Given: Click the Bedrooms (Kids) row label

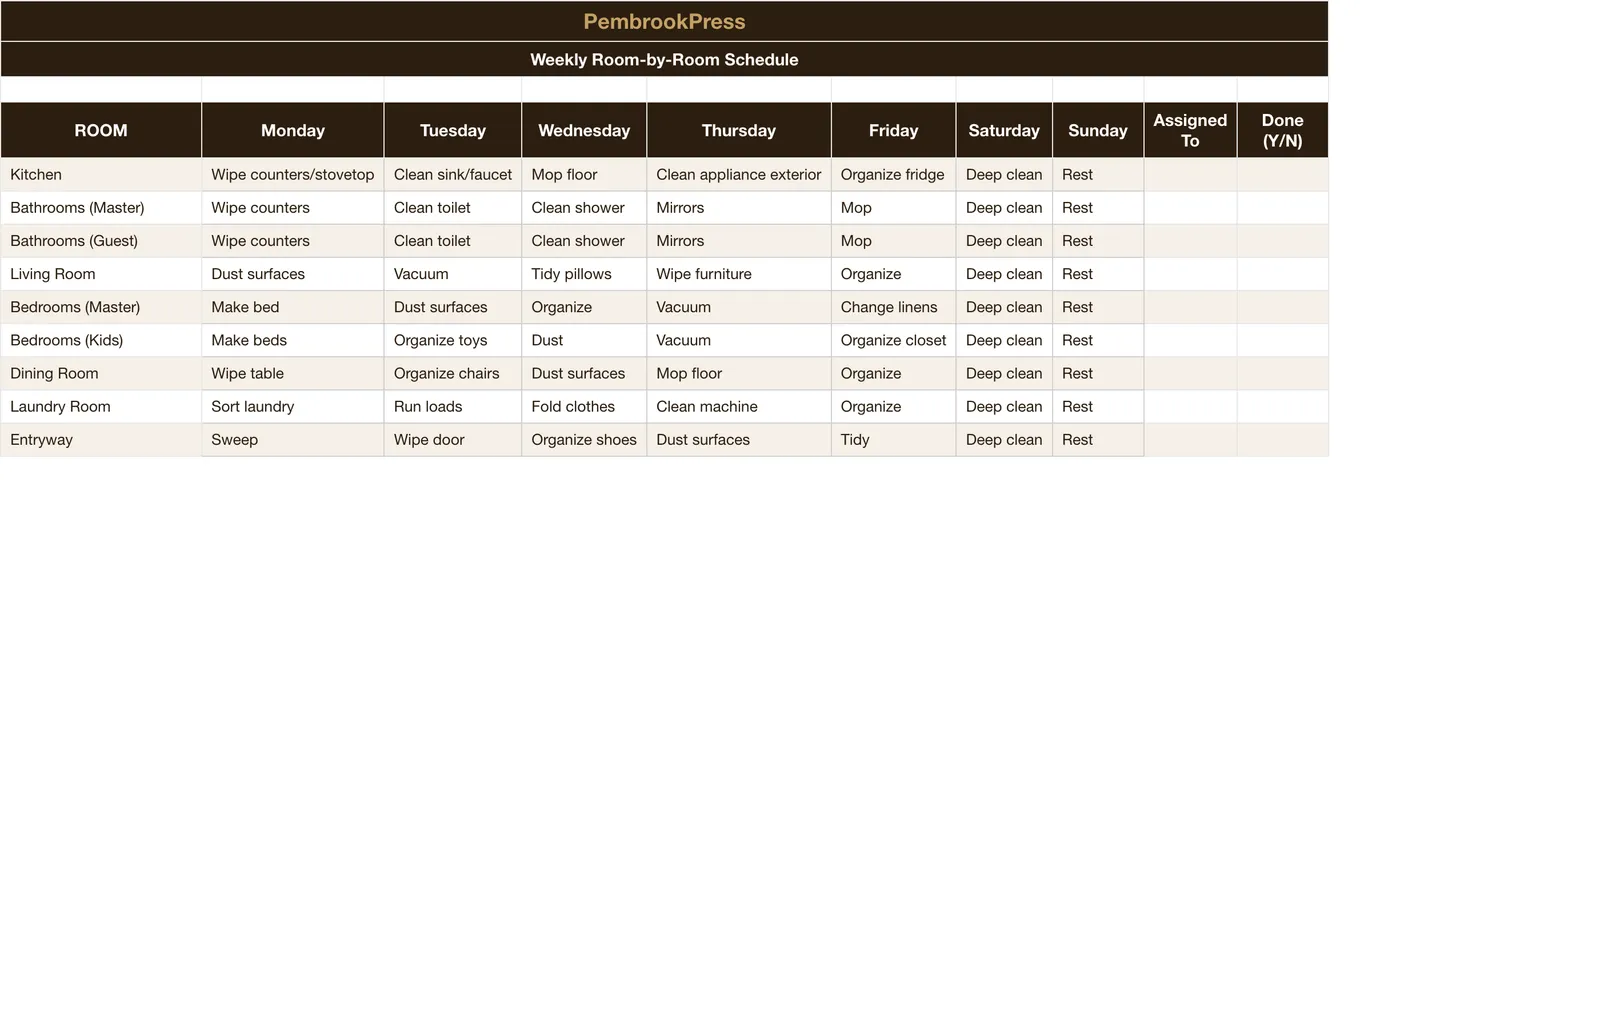Looking at the screenshot, I should [x=101, y=339].
